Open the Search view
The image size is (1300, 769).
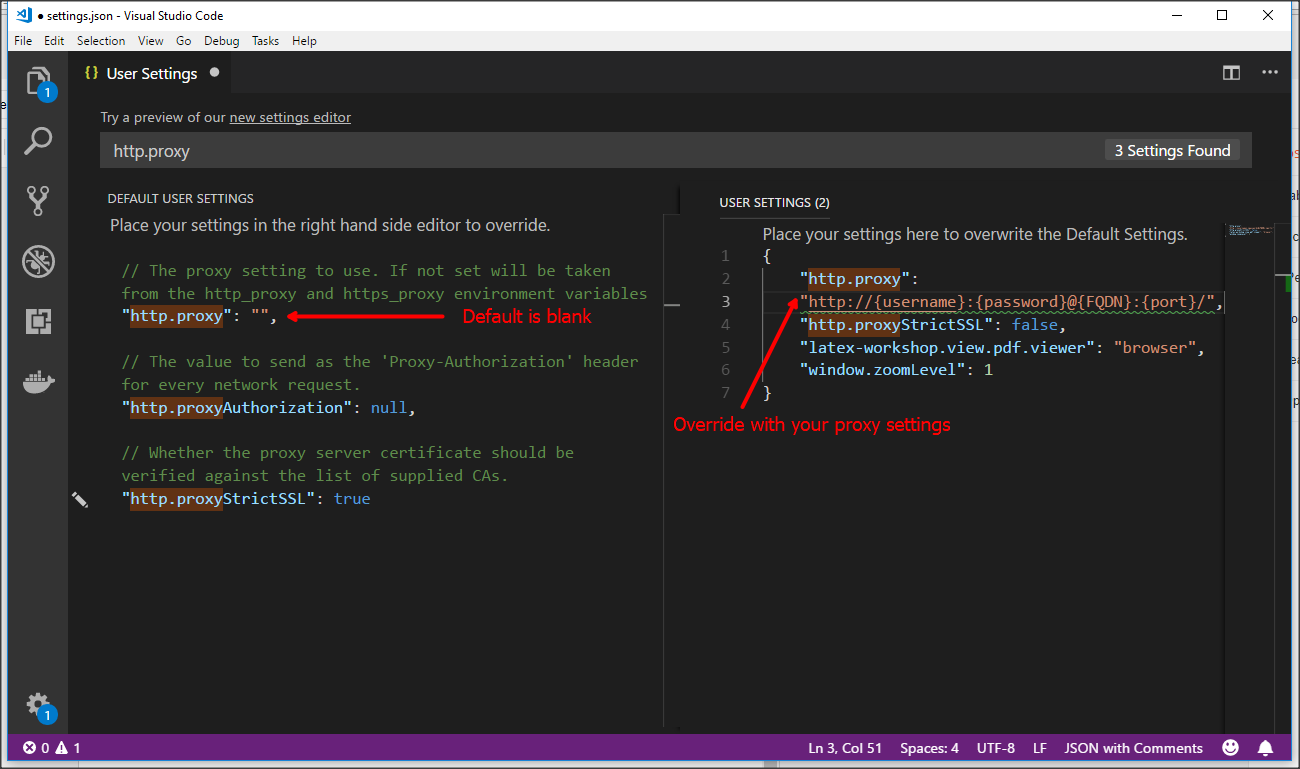tap(38, 141)
